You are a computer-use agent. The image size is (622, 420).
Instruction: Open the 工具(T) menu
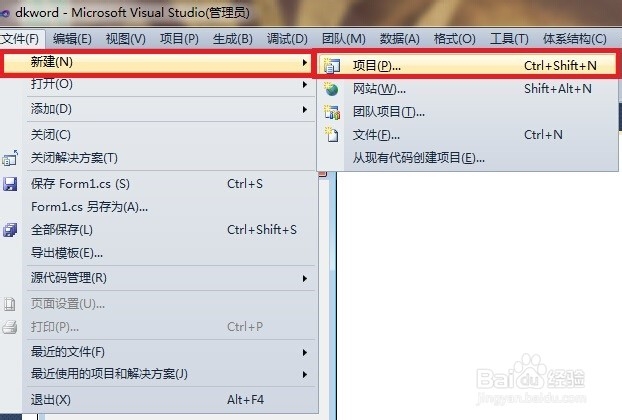click(509, 39)
